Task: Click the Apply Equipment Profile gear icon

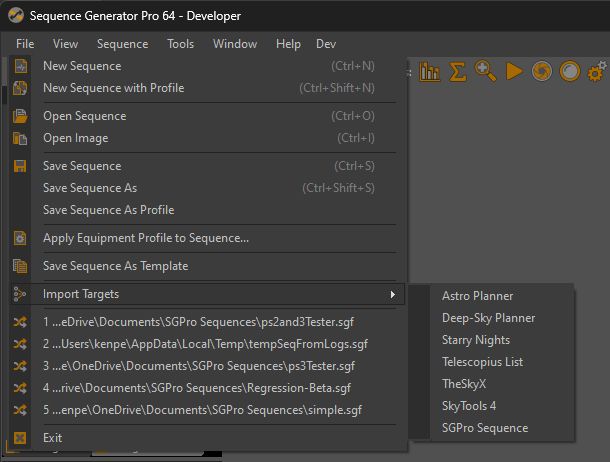Action: 20,238
